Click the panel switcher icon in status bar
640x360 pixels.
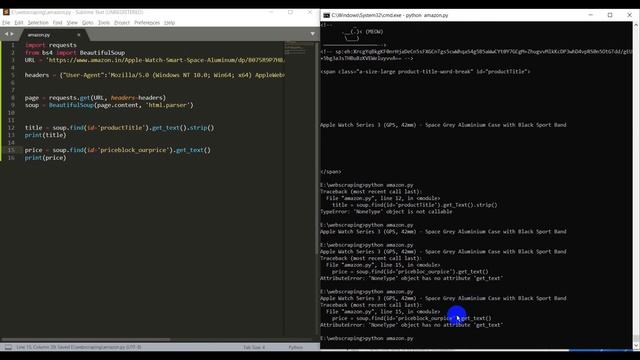(8, 347)
